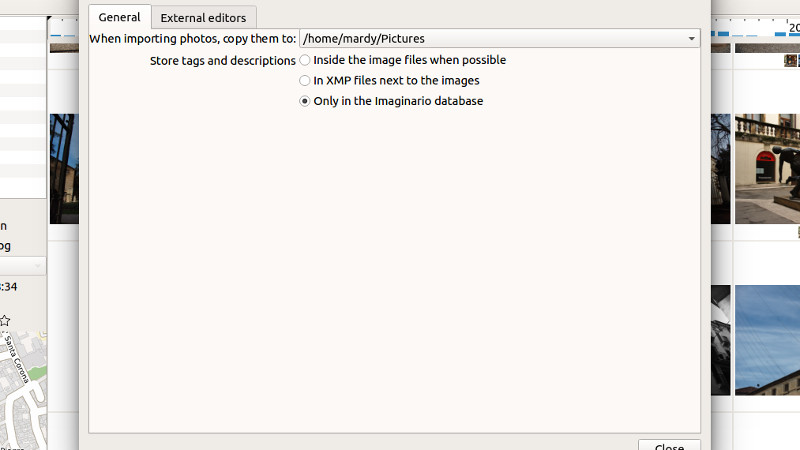800x450 pixels.
Task: Select the black-and-white photo right of dialog
Action: [721, 340]
